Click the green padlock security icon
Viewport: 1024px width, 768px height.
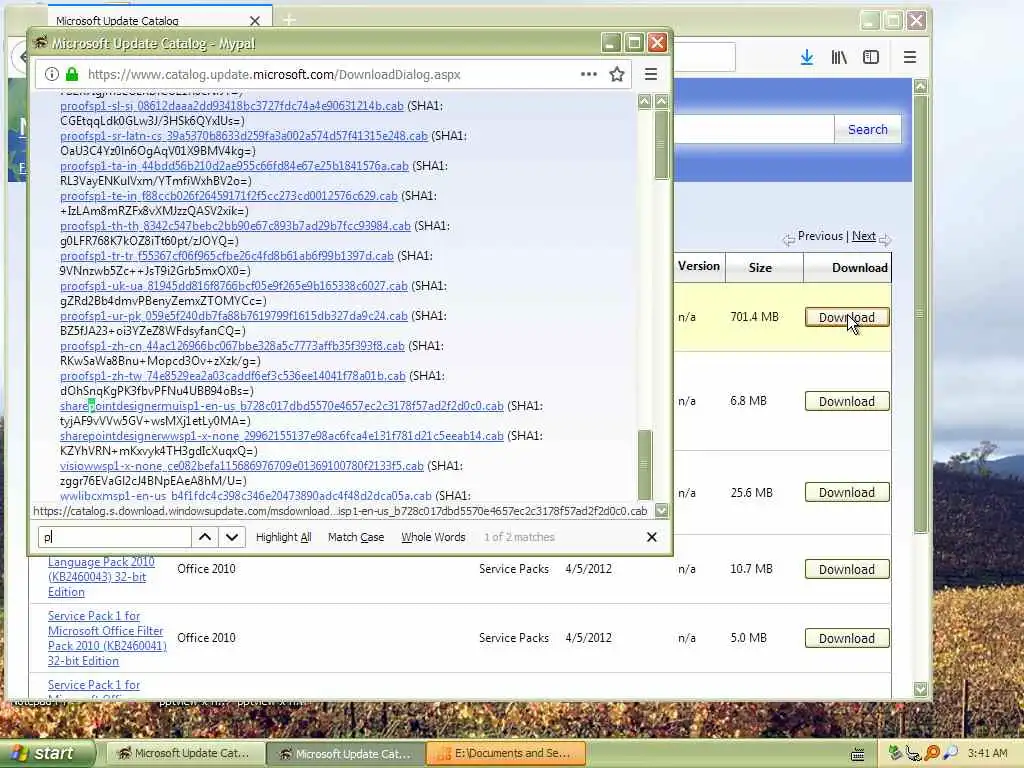point(72,74)
